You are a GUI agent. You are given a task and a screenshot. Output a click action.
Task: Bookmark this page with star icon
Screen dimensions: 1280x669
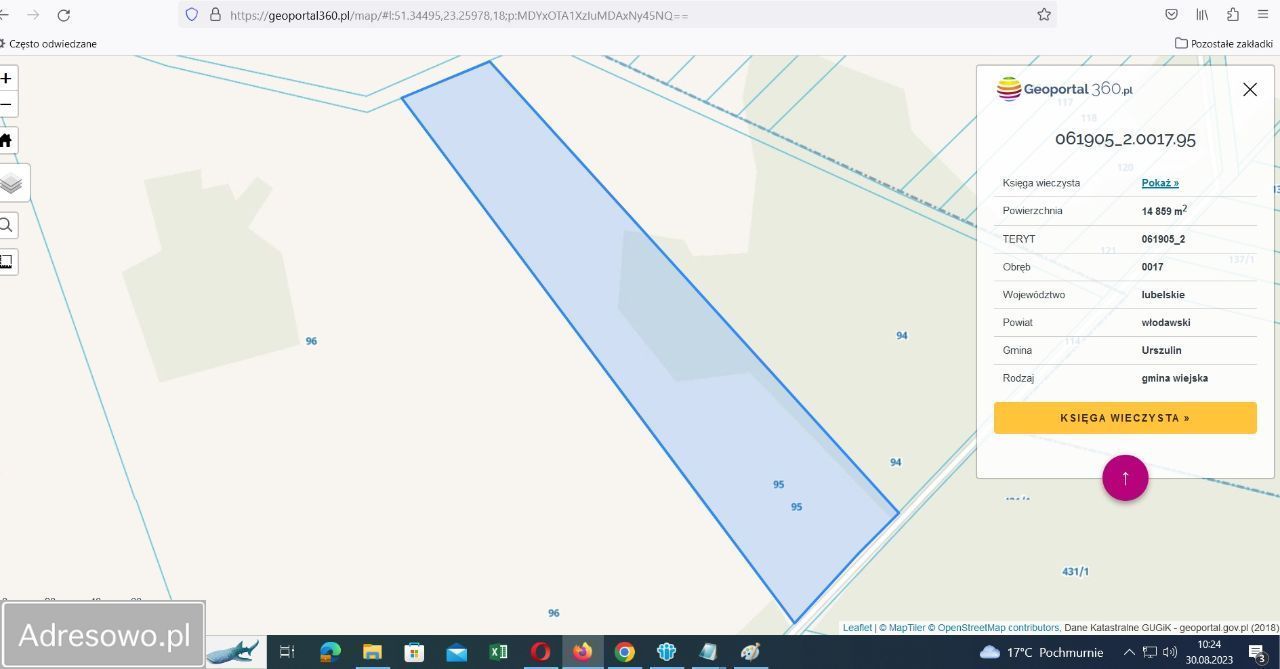tap(1044, 15)
